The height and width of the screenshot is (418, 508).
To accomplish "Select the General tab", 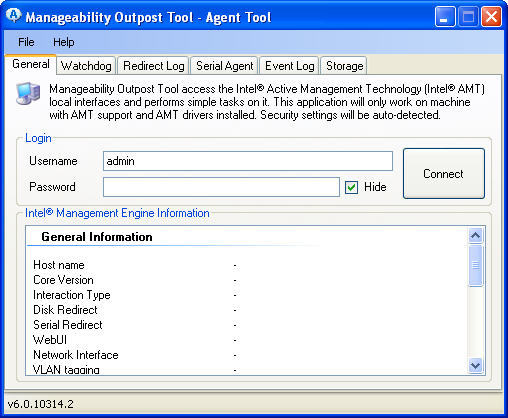I will [31, 64].
